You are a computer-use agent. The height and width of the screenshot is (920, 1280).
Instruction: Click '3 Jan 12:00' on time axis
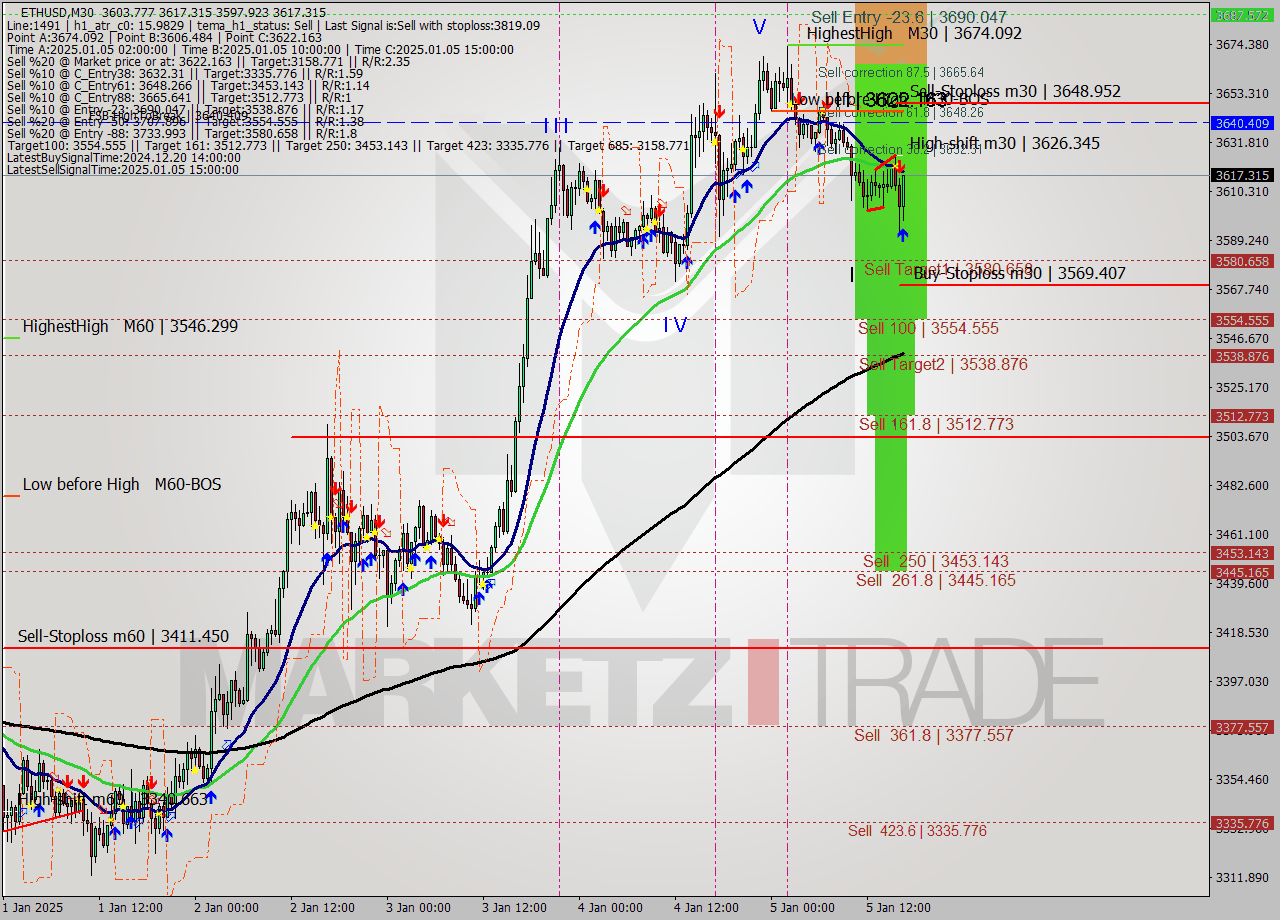tap(514, 908)
